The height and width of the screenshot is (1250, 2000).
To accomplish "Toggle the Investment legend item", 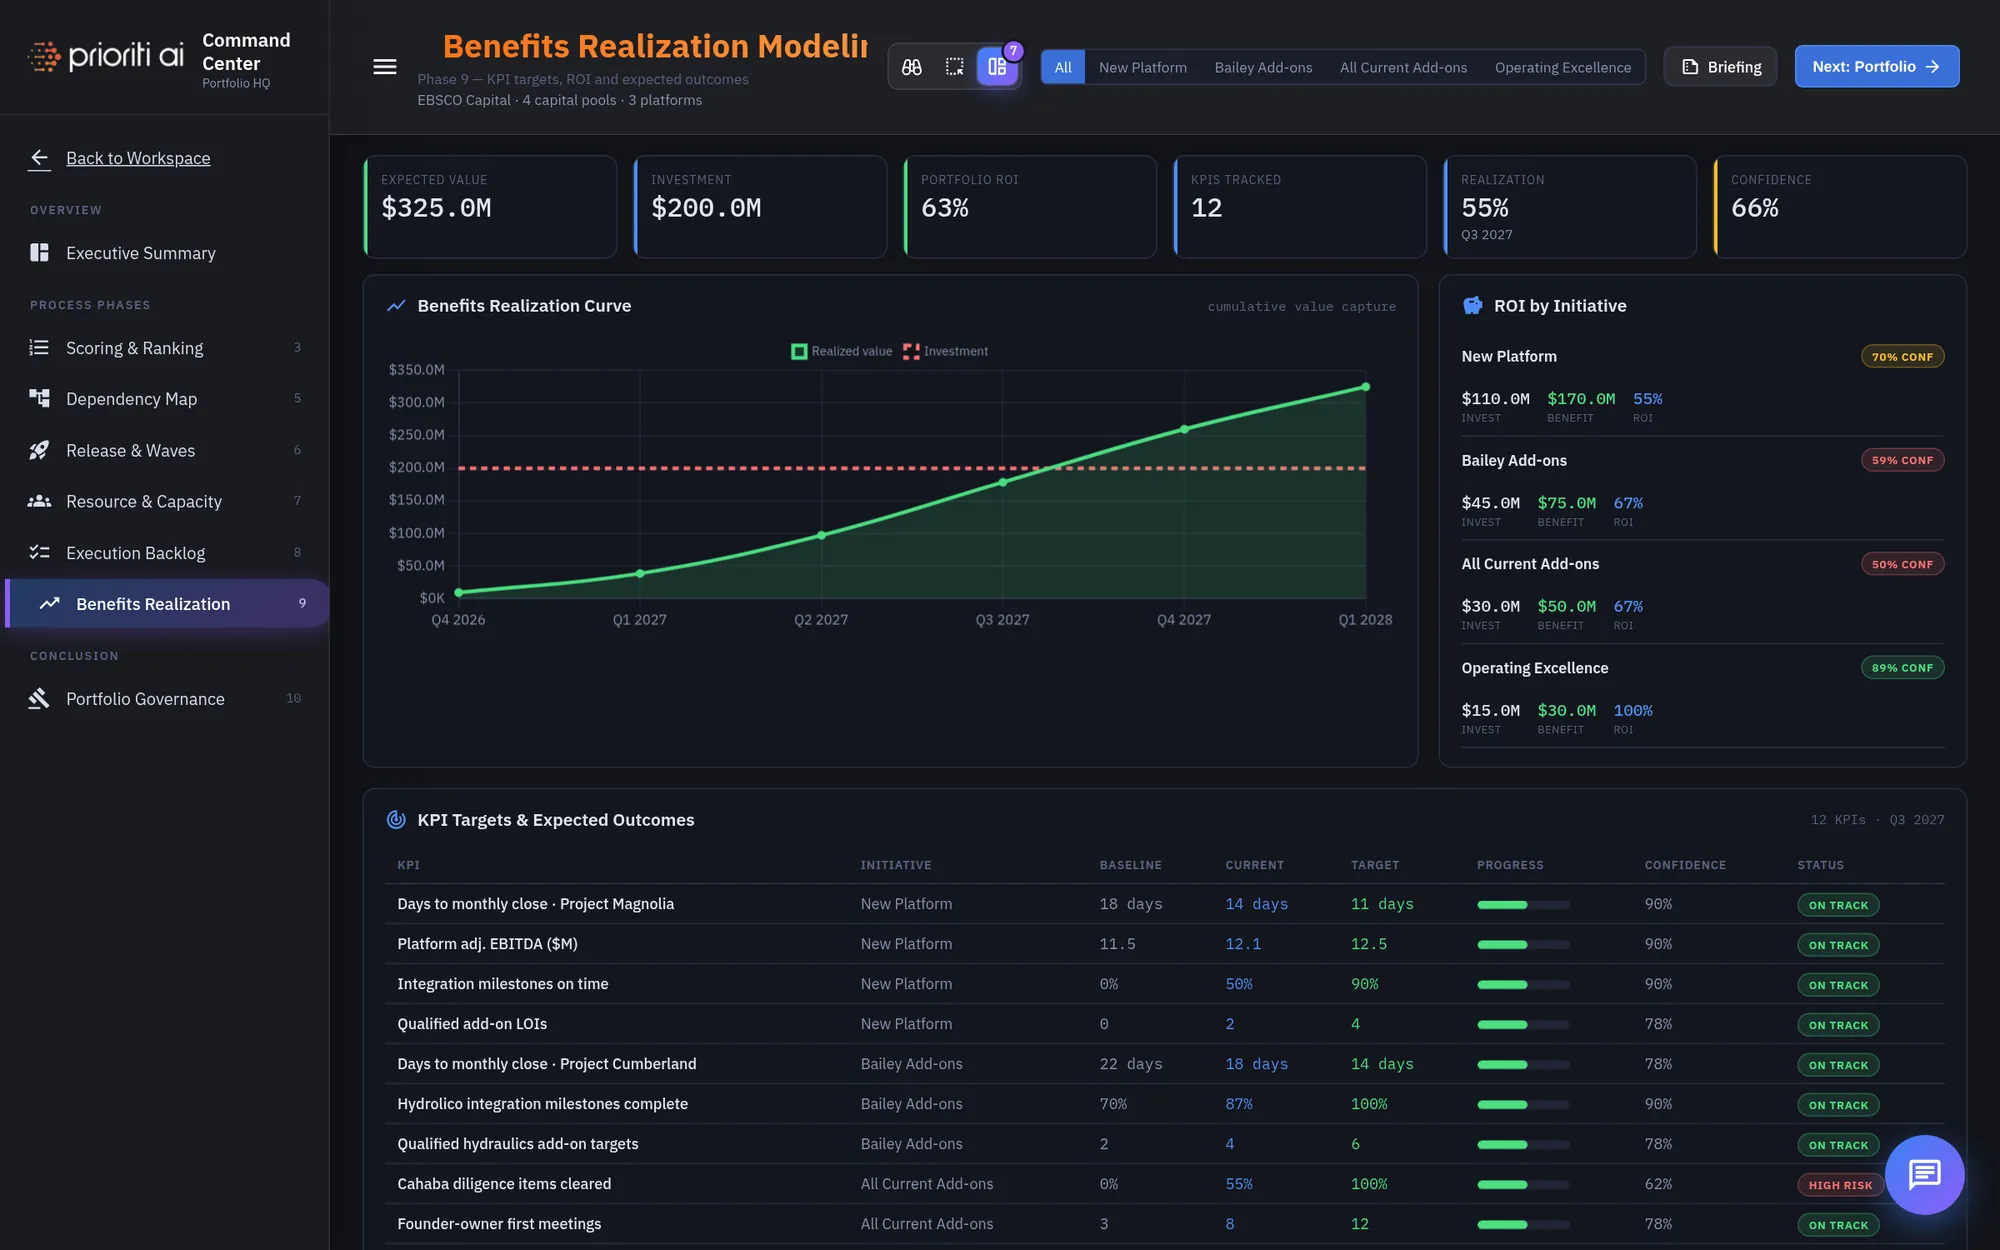I will (x=946, y=351).
